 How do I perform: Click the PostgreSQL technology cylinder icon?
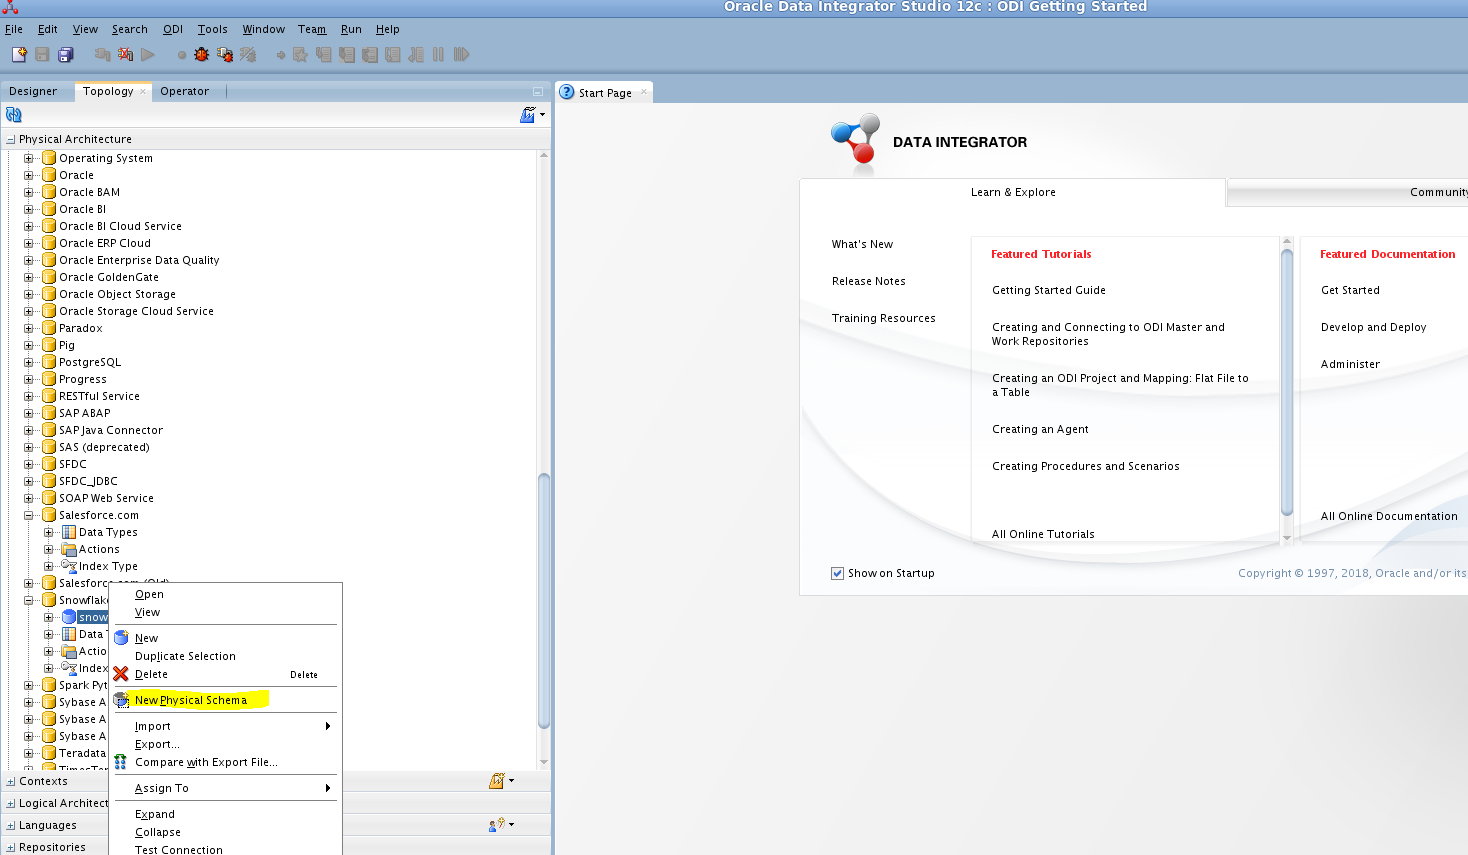(x=49, y=362)
